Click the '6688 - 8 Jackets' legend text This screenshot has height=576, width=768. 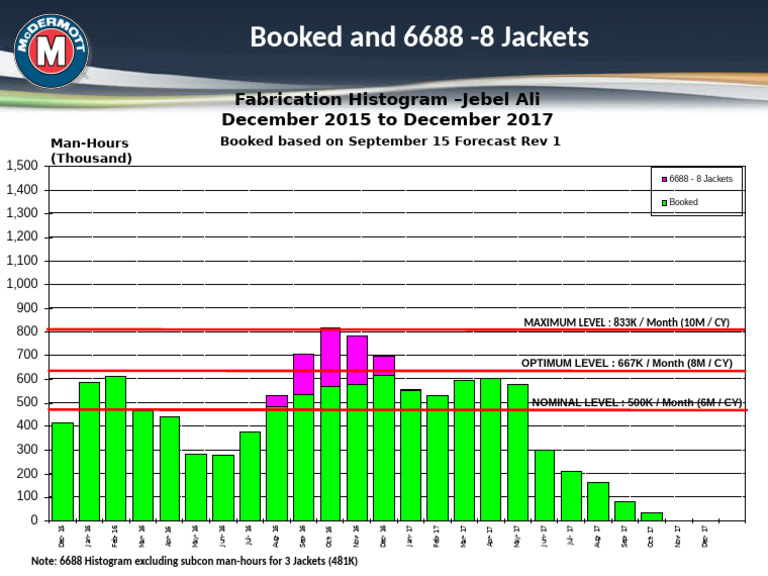pos(700,179)
